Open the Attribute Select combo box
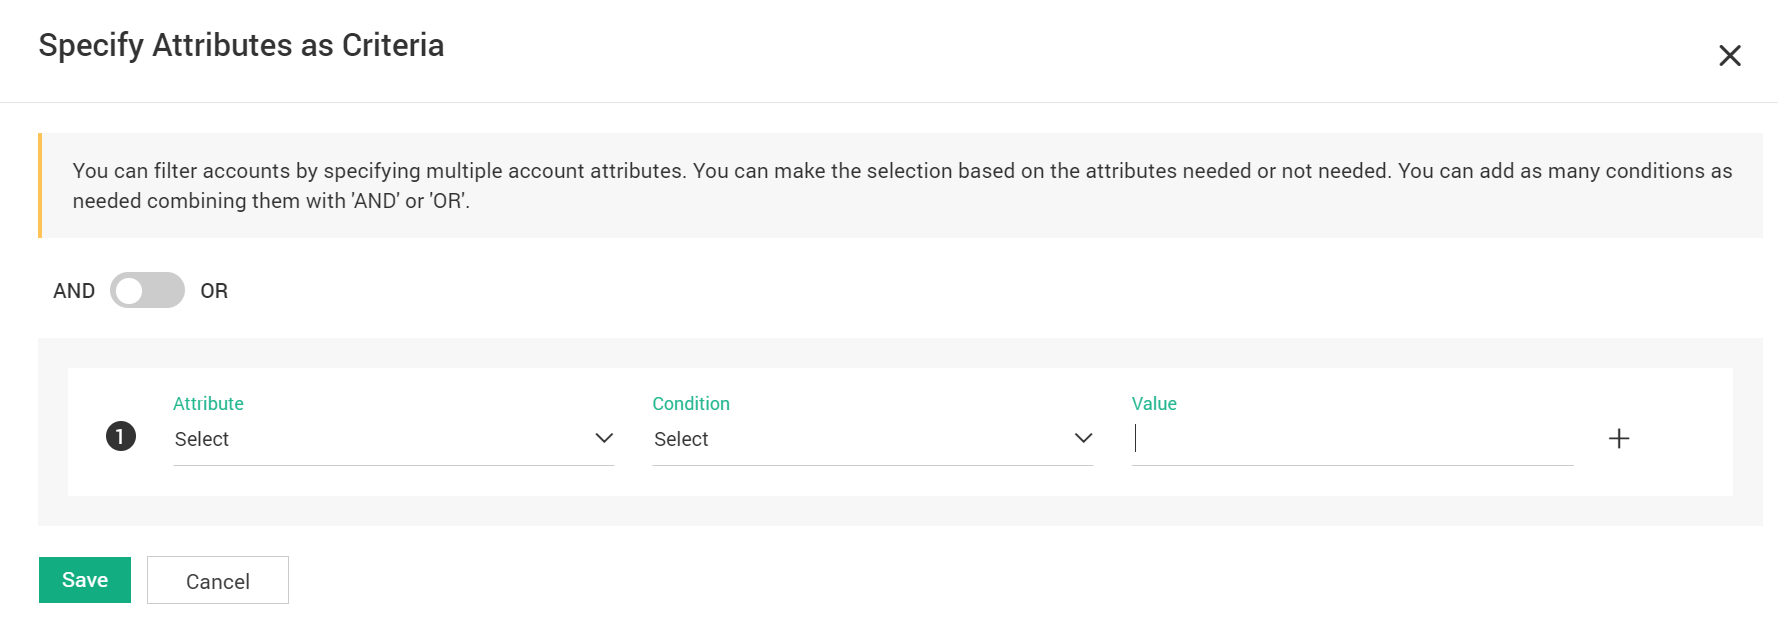Screen dimensions: 1778x629 coord(380,439)
